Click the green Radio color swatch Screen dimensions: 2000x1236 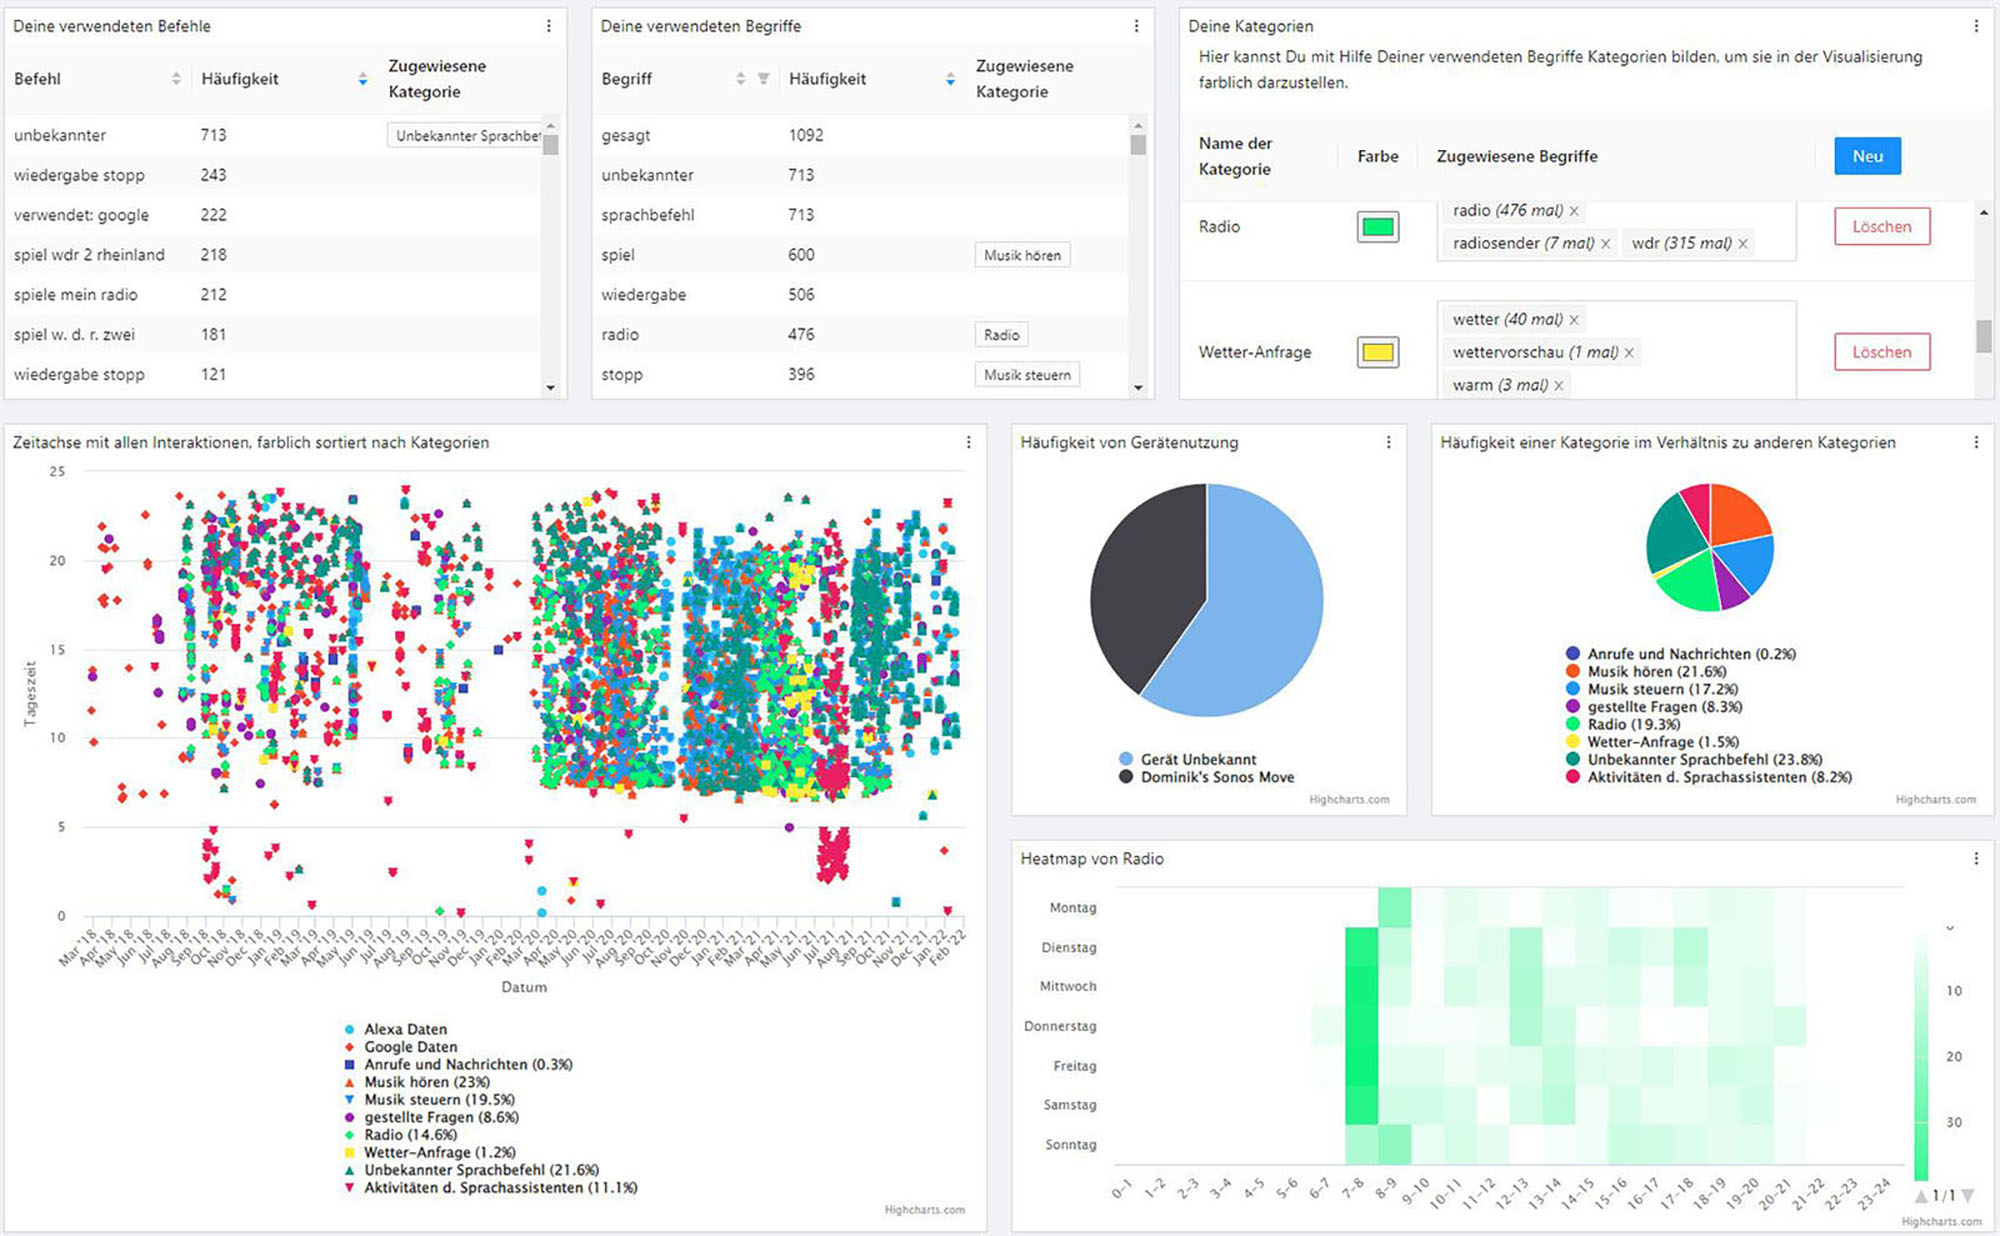(1377, 227)
